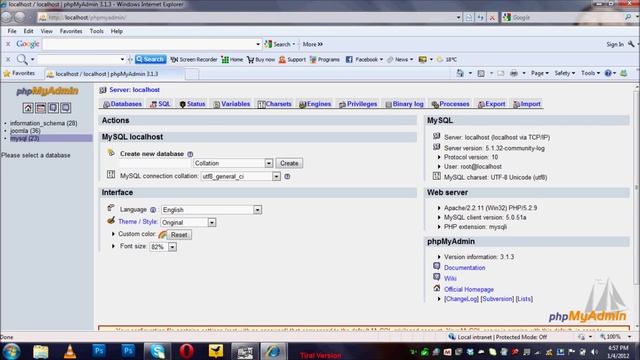The height and width of the screenshot is (360, 640).
Task: Open Skype from taskbar
Action: pyautogui.click(x=157, y=351)
